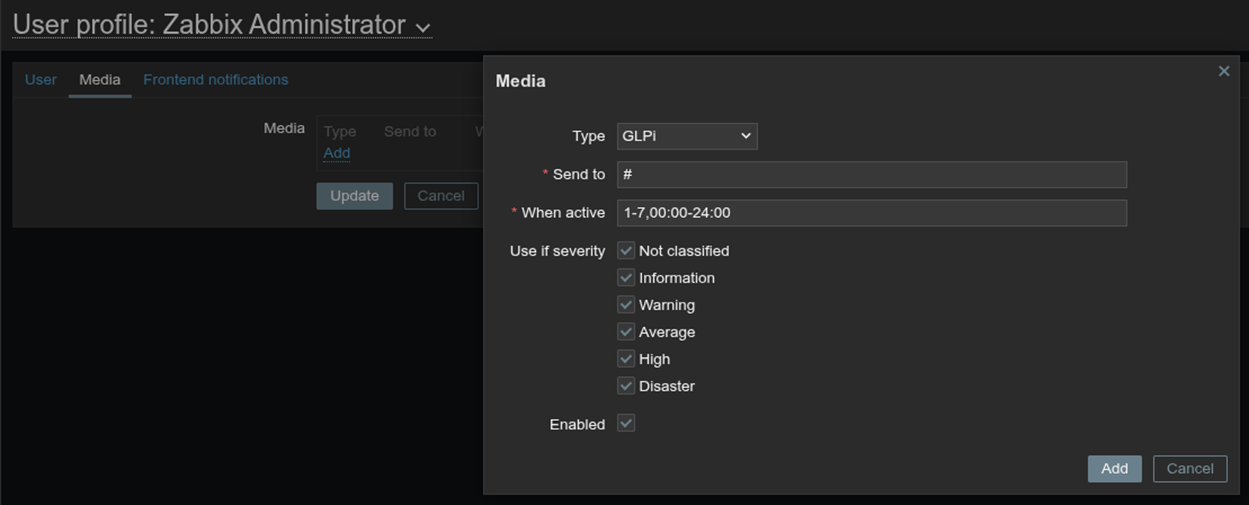Expand the User profile title chevron
This screenshot has height=505, width=1249.
[422, 27]
